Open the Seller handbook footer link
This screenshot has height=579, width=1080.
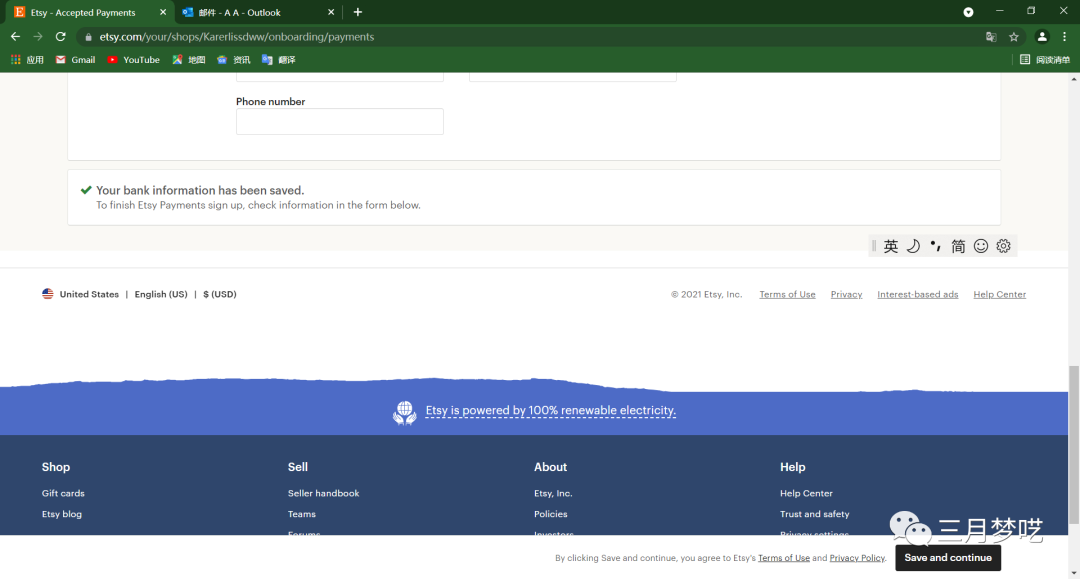point(323,493)
